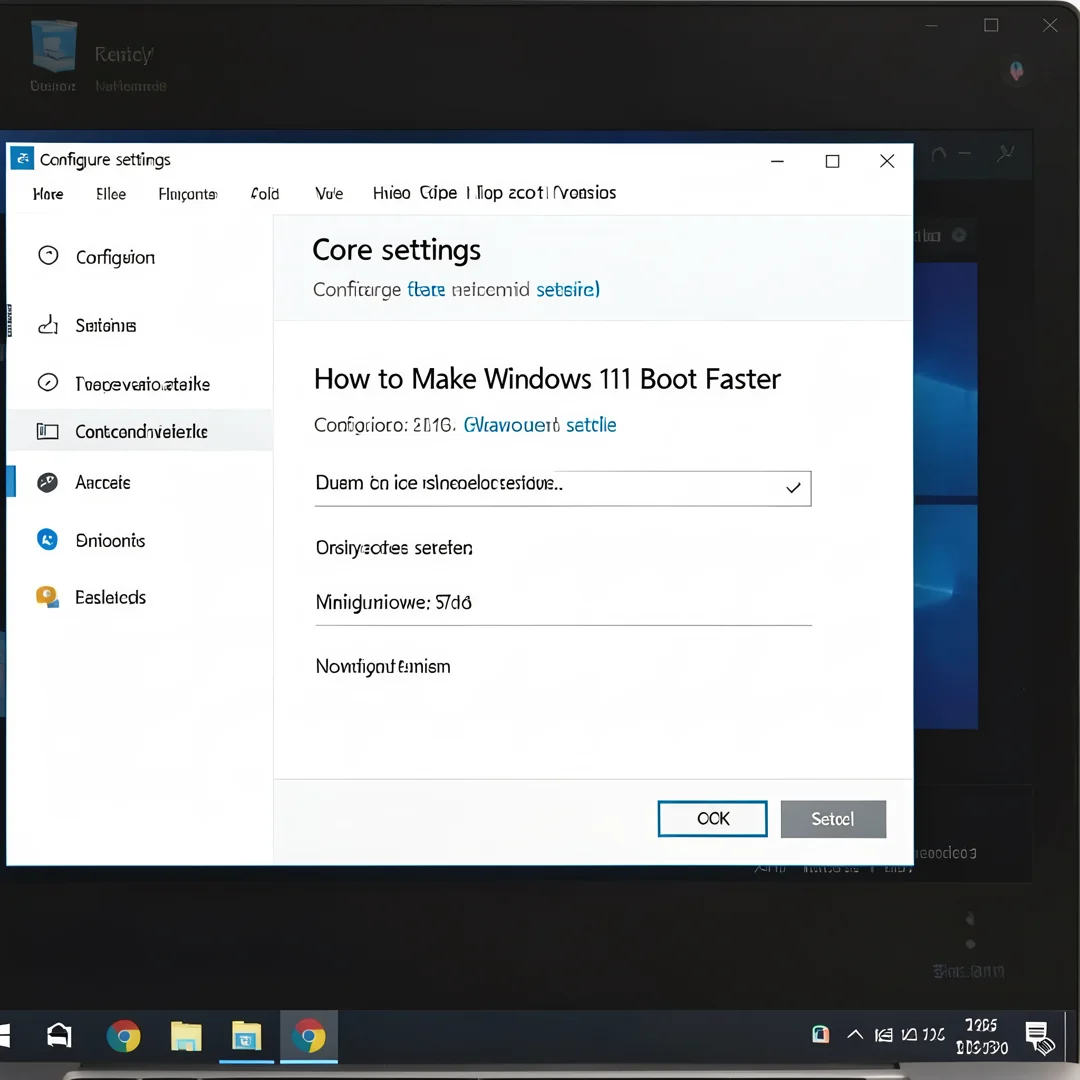1080x1080 pixels.
Task: Open the Fold menu
Action: click(265, 194)
